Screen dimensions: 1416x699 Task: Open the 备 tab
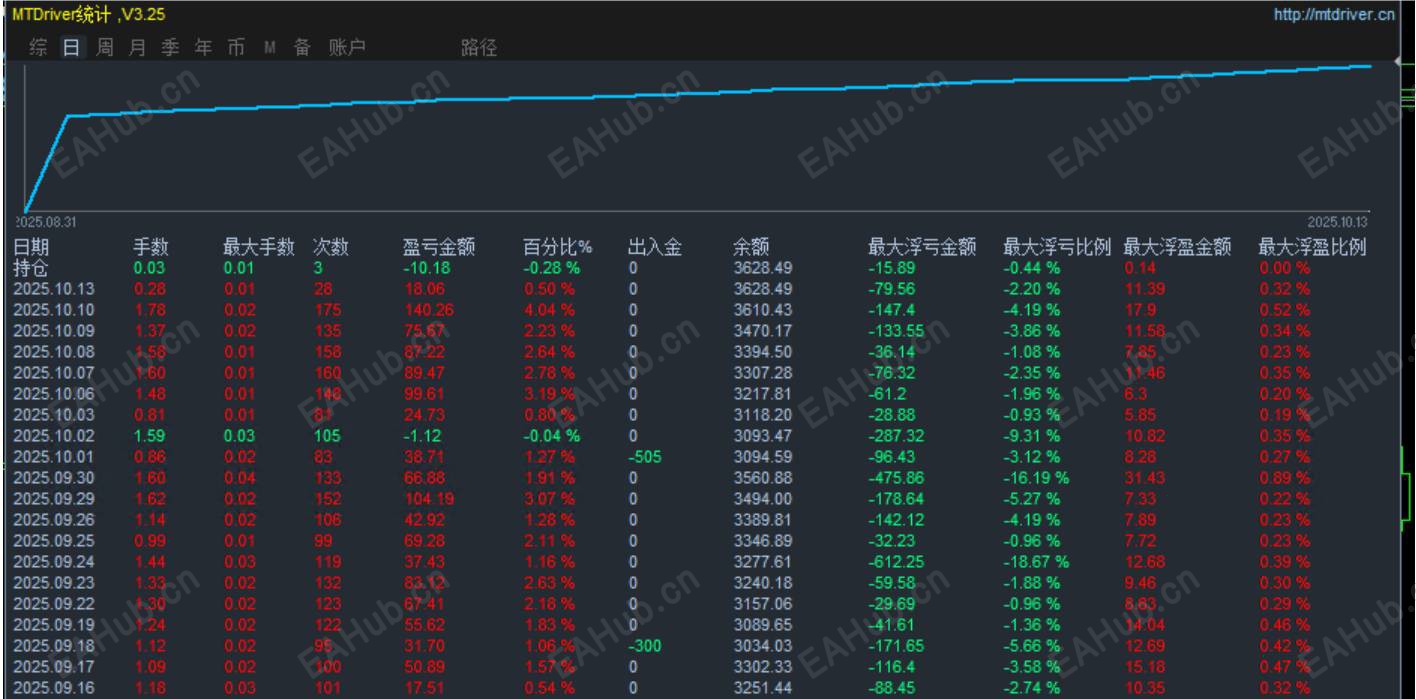(302, 47)
